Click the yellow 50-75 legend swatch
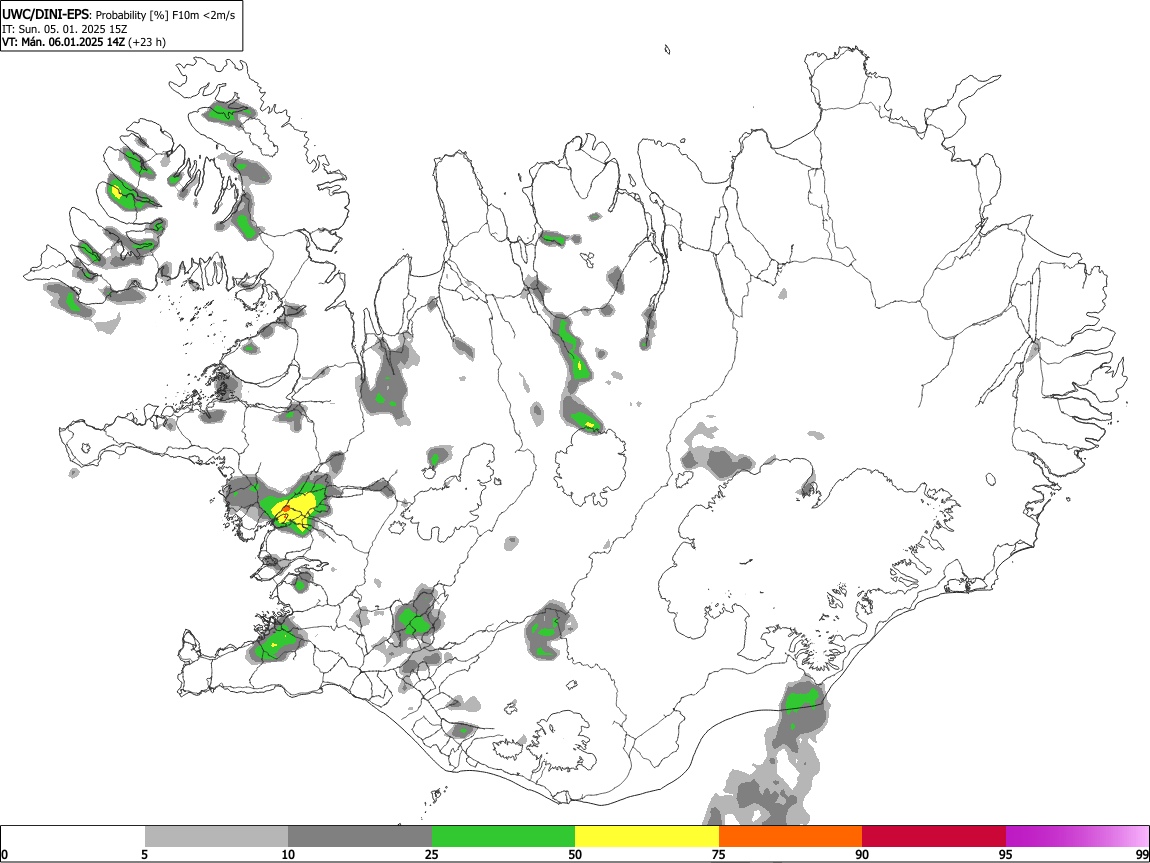Screen dimensions: 1150x863 [x=647, y=837]
